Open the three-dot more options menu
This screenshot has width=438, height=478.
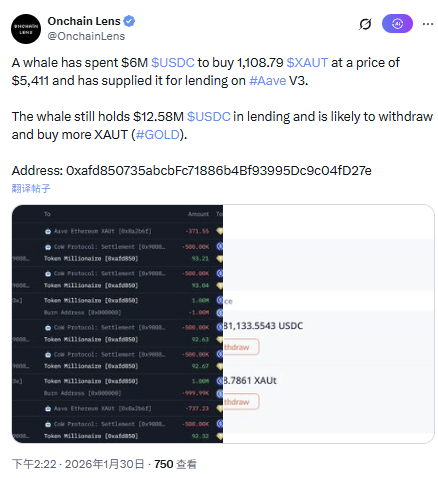tap(428, 24)
